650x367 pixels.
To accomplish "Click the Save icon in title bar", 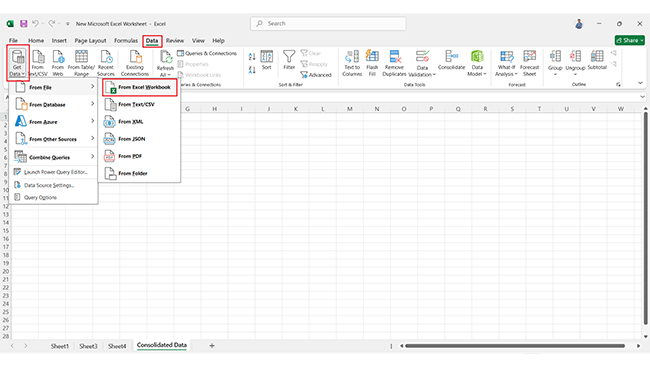I will click(x=24, y=24).
